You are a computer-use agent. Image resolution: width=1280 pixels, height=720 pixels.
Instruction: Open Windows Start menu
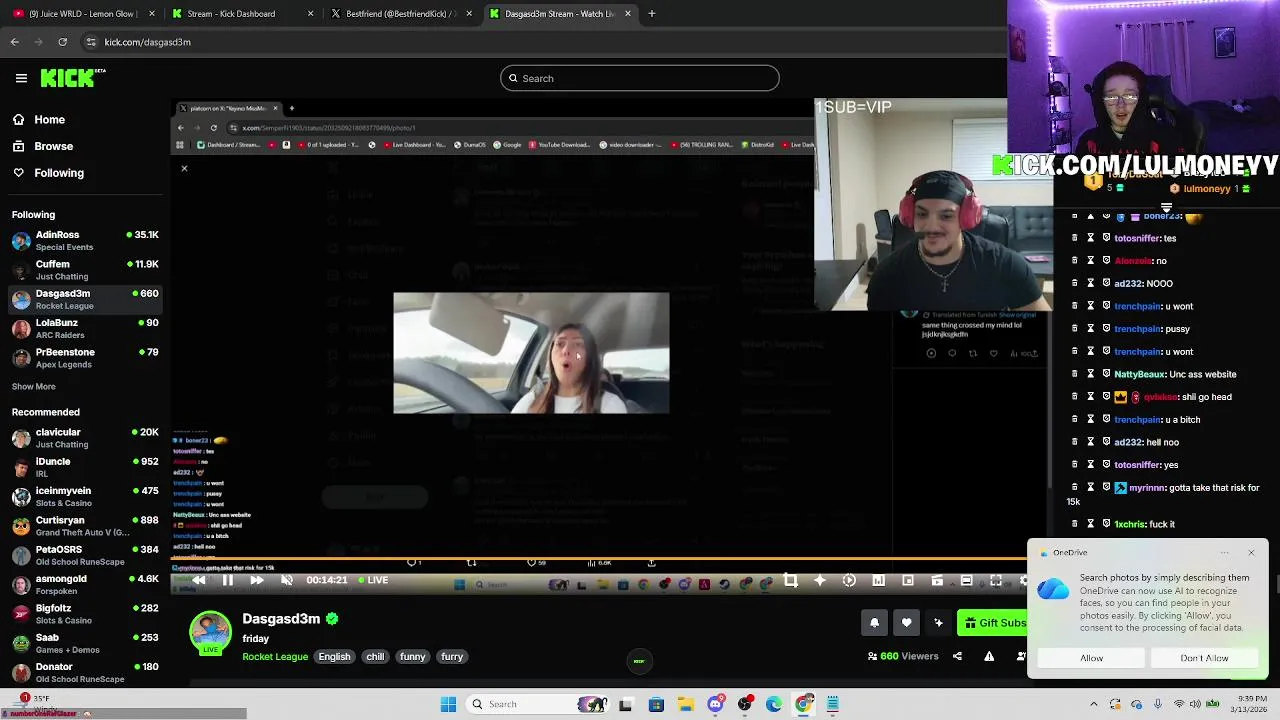(x=449, y=704)
